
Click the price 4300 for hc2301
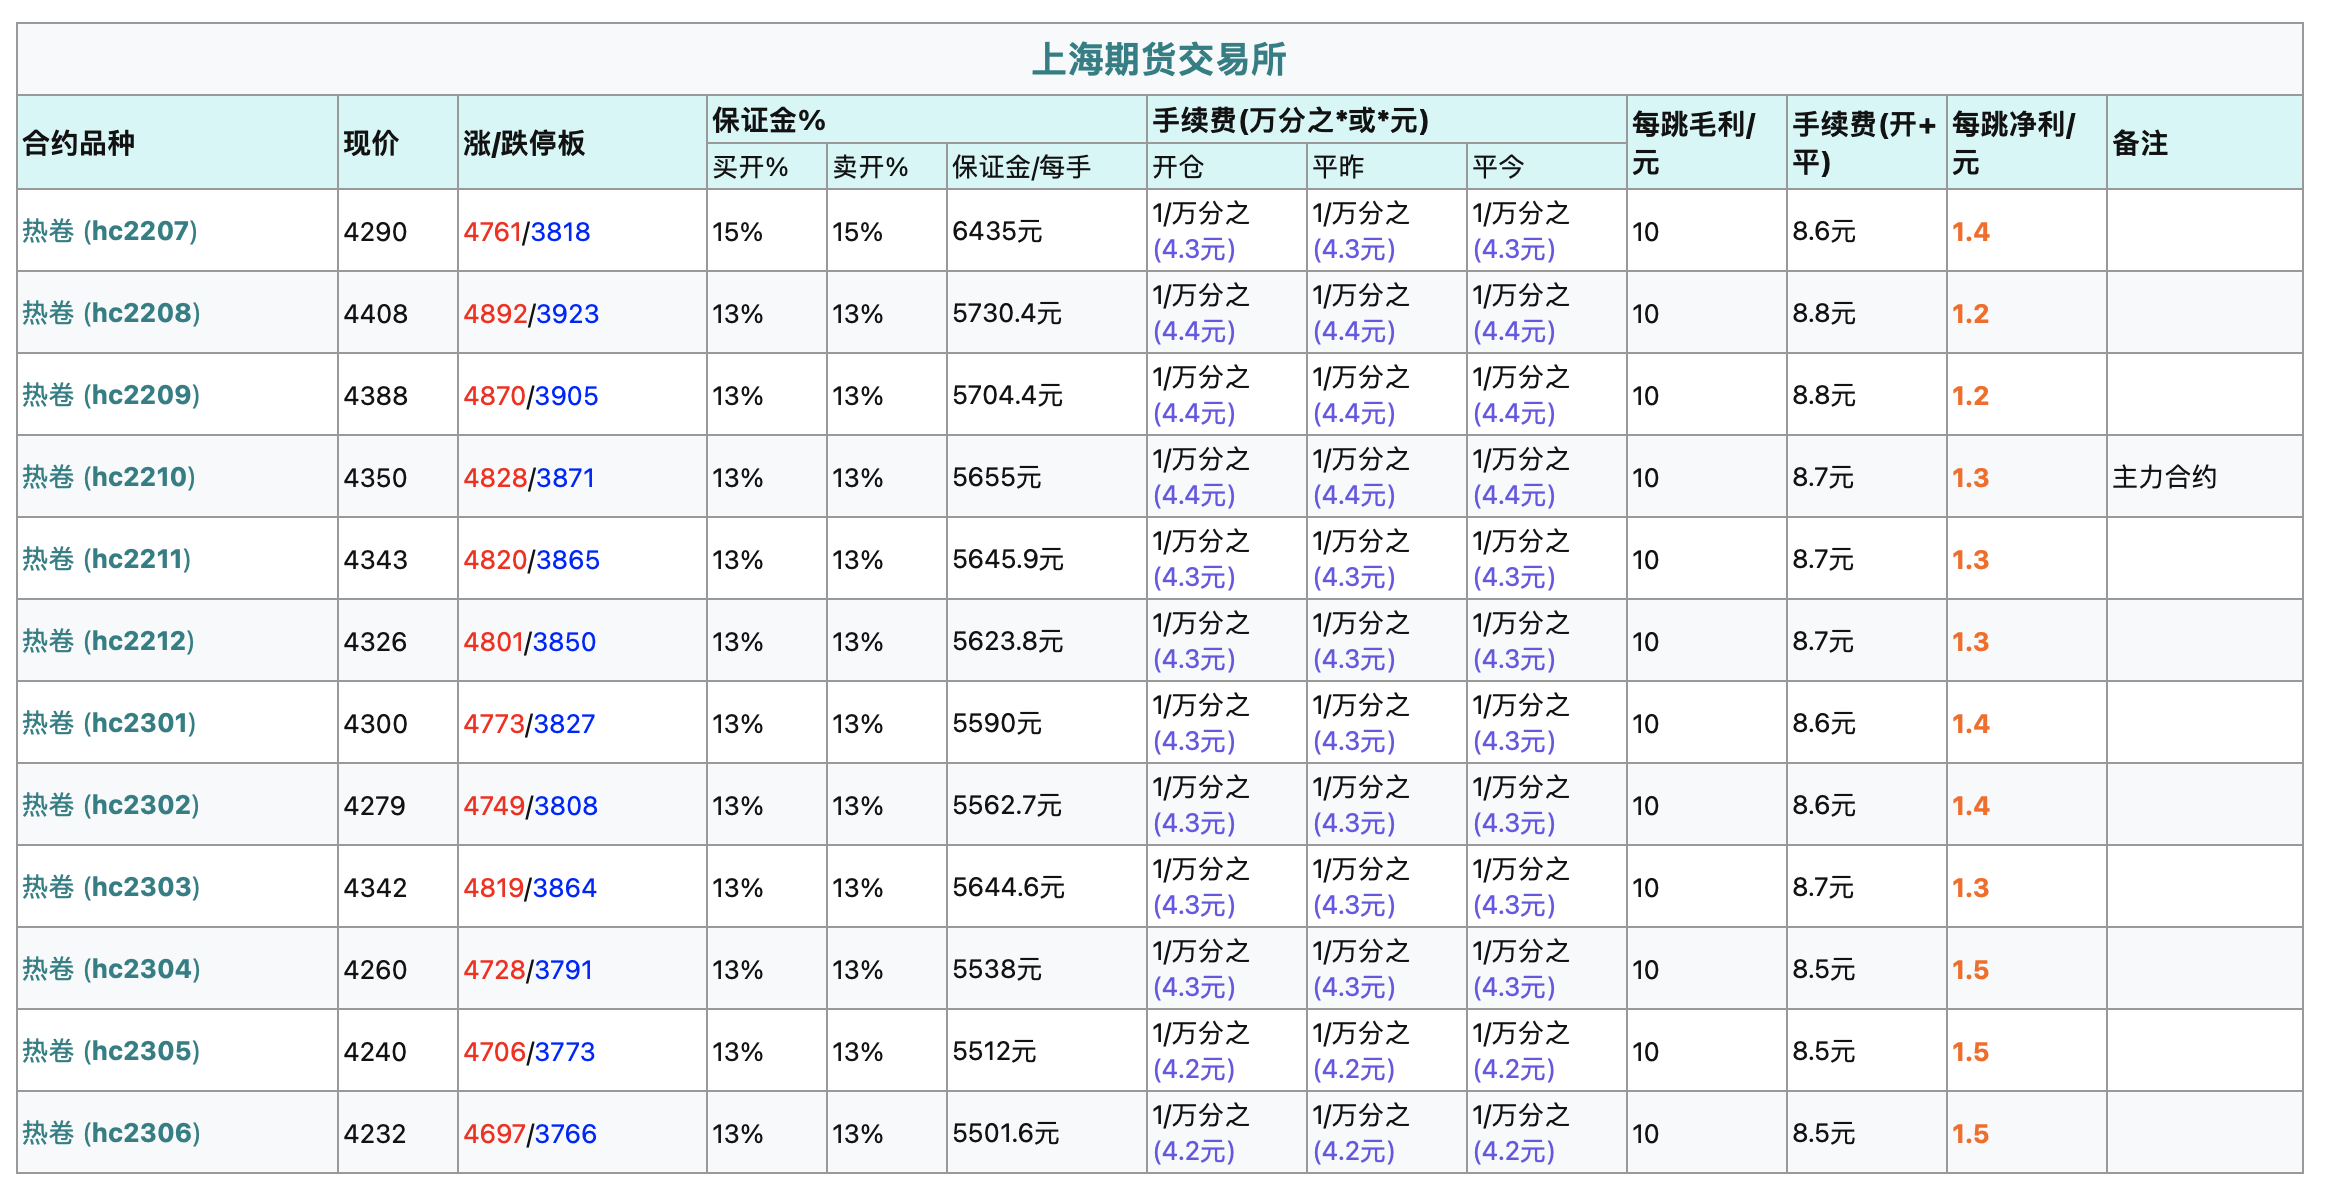[375, 724]
